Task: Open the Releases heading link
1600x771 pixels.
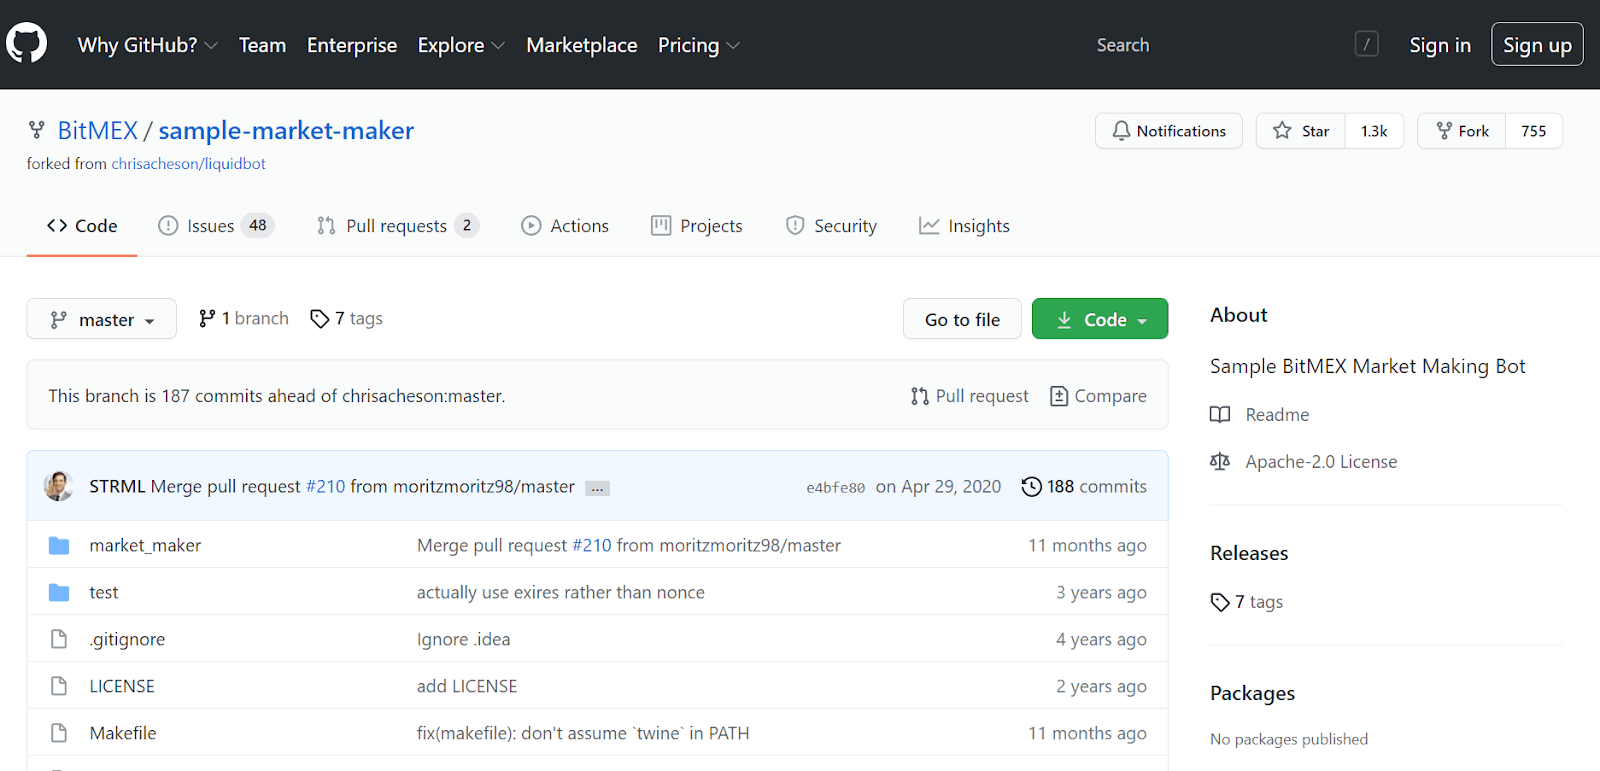Action: point(1249,553)
